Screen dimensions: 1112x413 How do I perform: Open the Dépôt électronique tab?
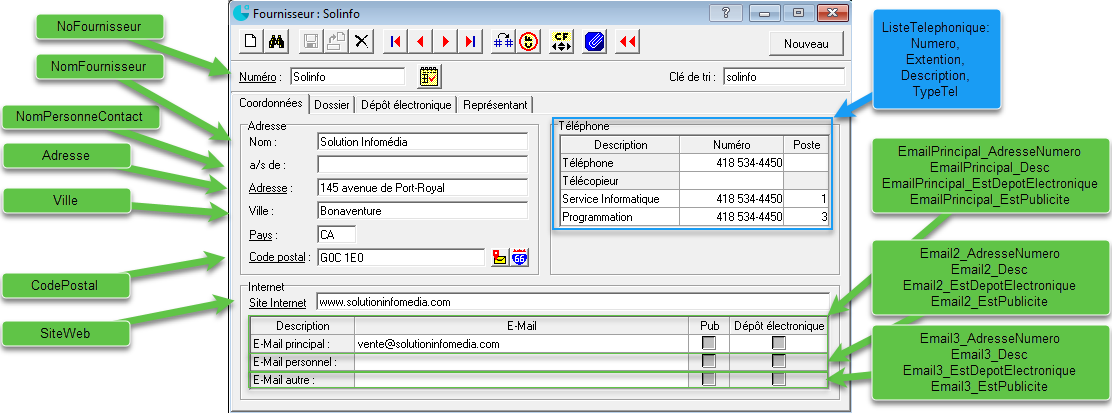(407, 104)
